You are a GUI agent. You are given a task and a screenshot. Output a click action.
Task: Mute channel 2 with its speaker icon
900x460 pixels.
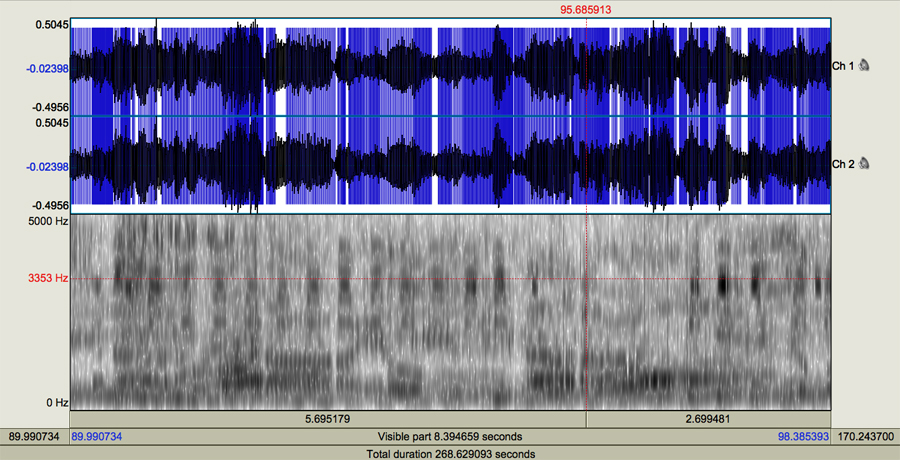864,164
